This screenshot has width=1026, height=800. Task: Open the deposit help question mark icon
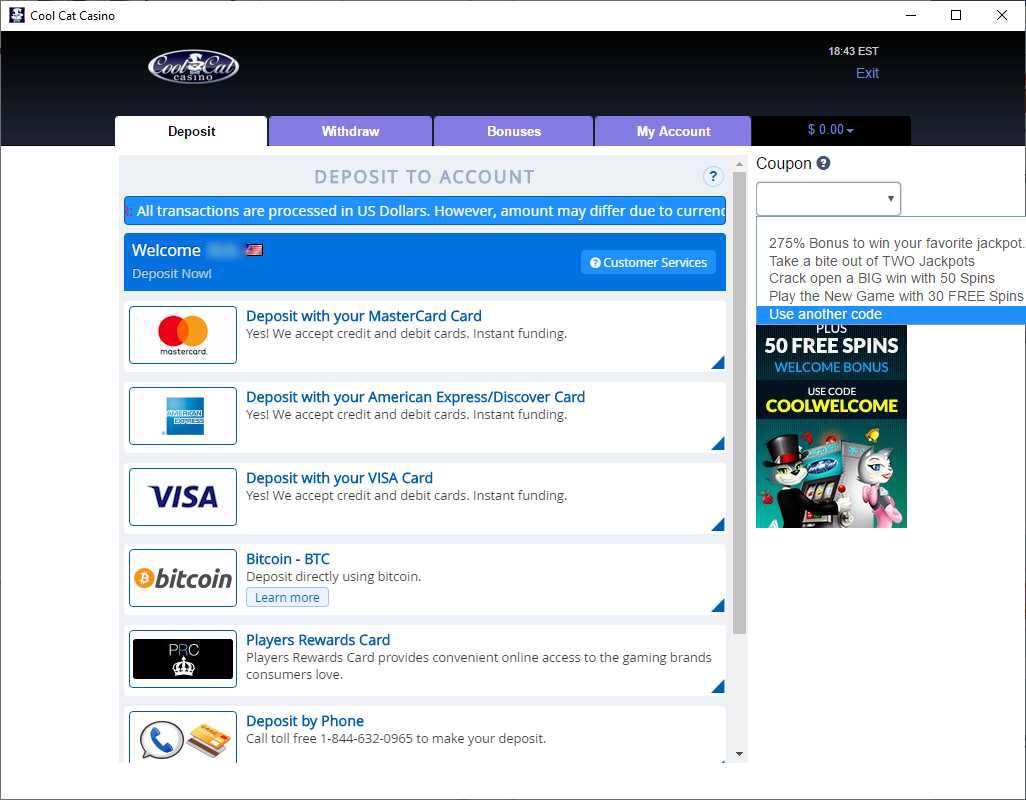[x=713, y=176]
